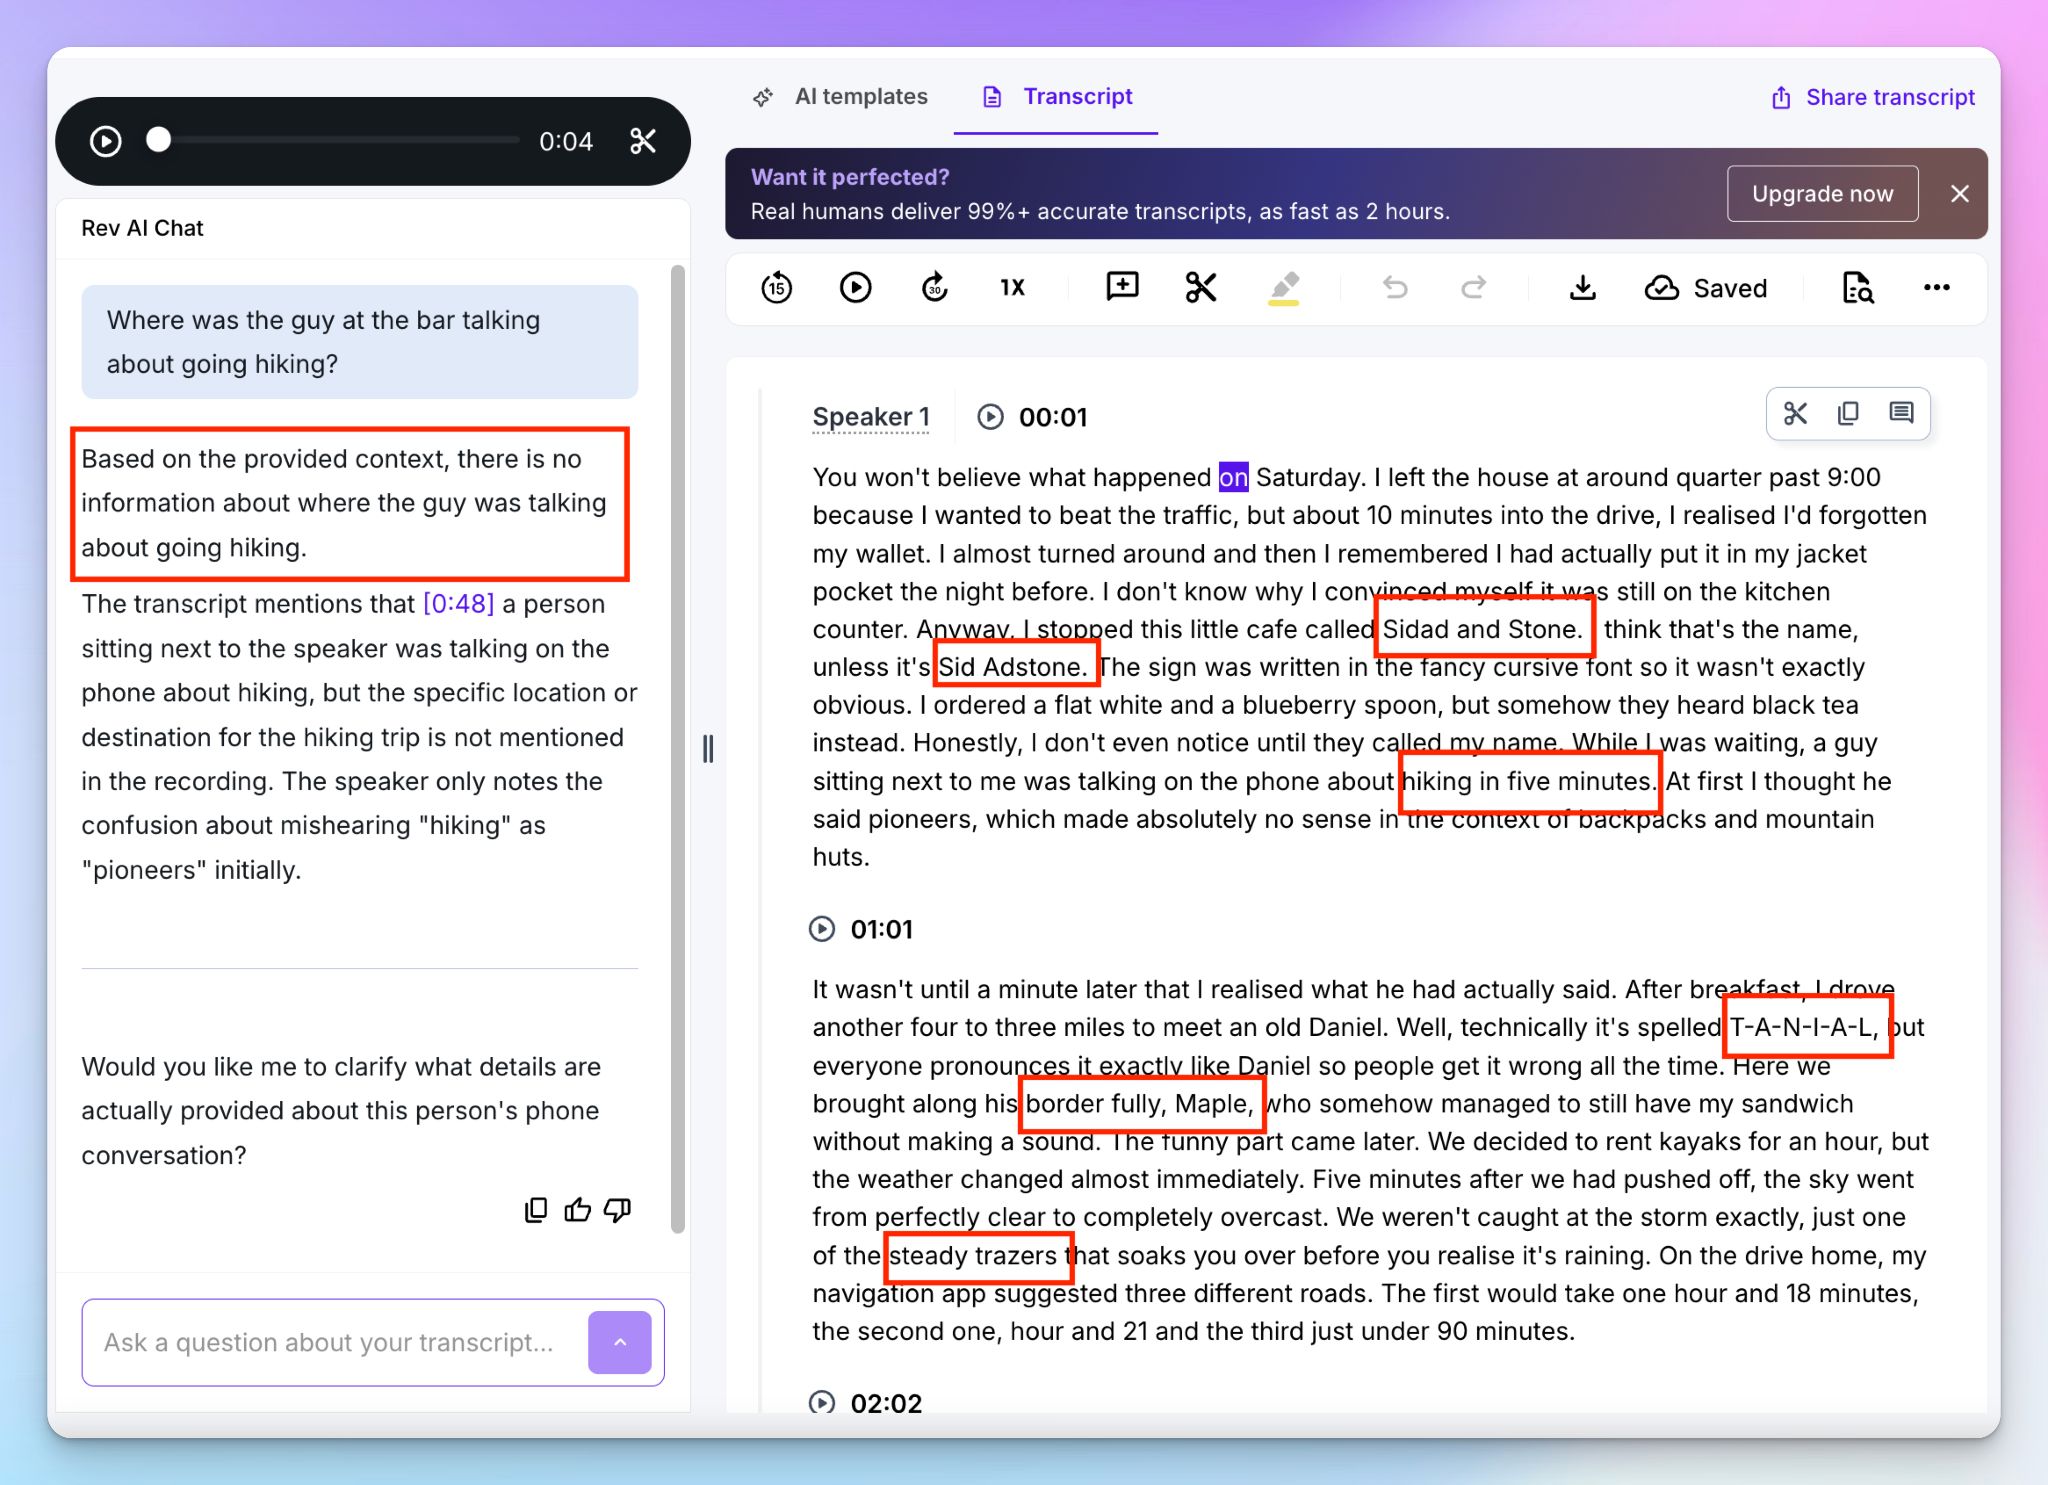Skip forward 30 seconds
This screenshot has width=2048, height=1485.
click(934, 288)
